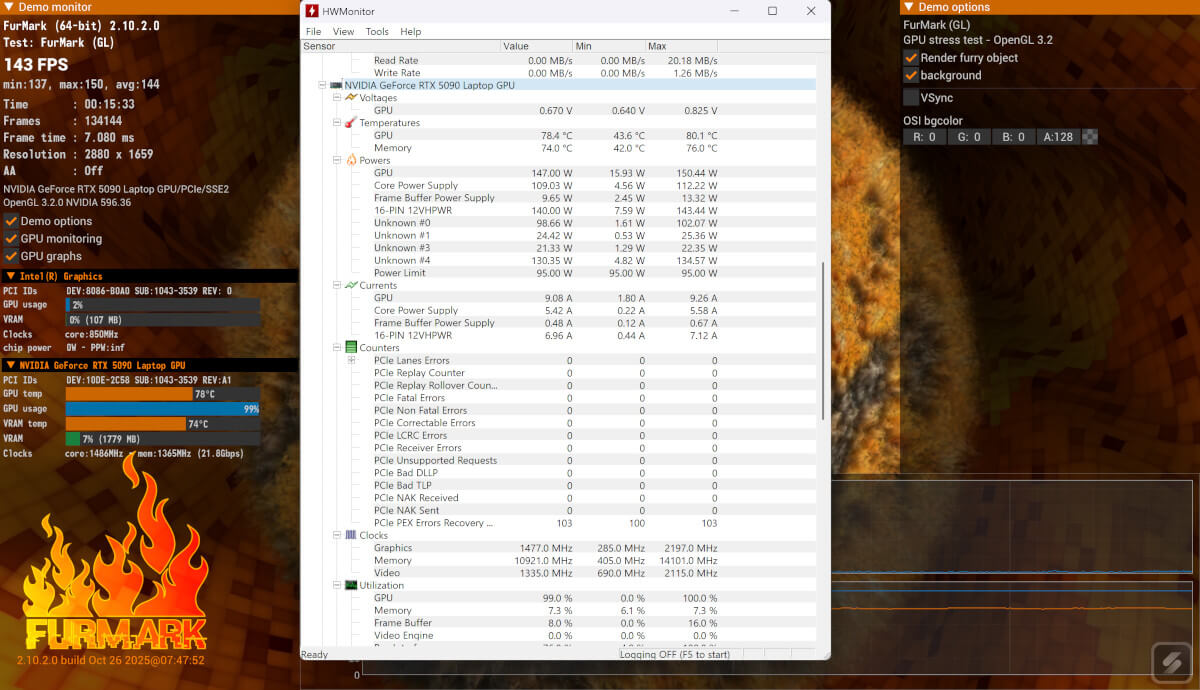The height and width of the screenshot is (690, 1200).
Task: Expand the PCIe Lanes Errors node
Action: (x=352, y=360)
